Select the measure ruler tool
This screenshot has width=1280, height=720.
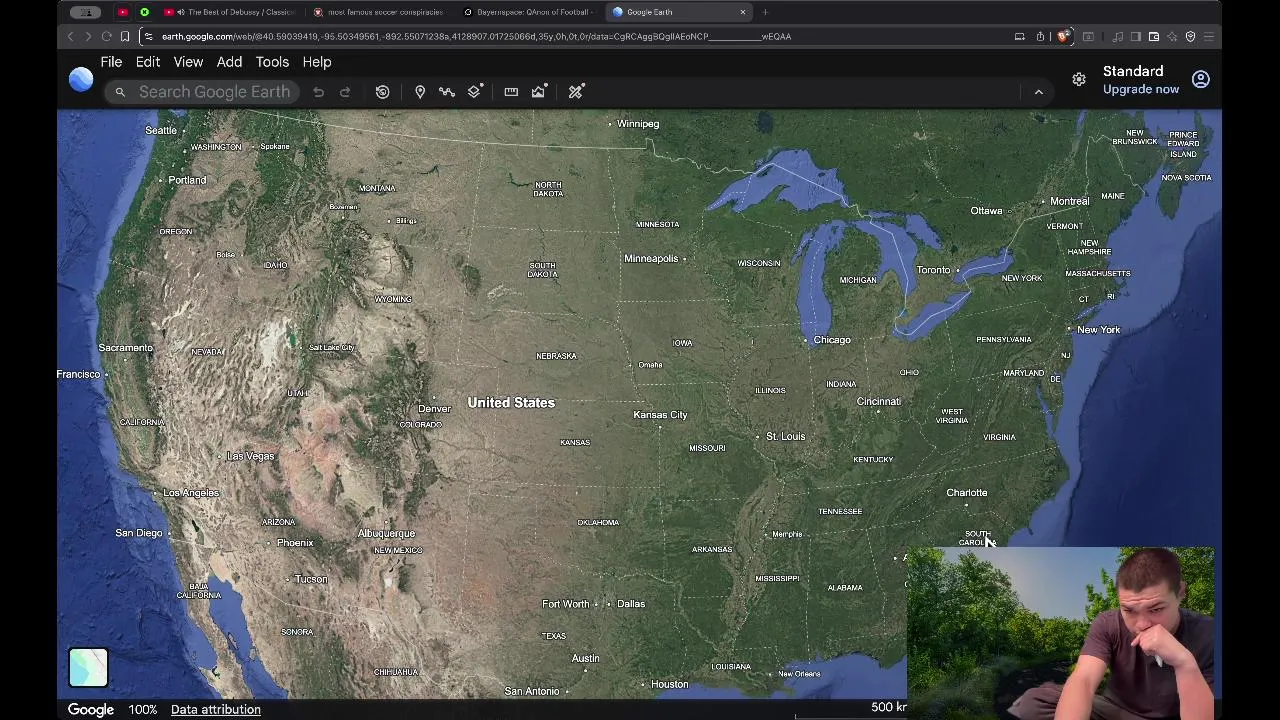coord(511,92)
